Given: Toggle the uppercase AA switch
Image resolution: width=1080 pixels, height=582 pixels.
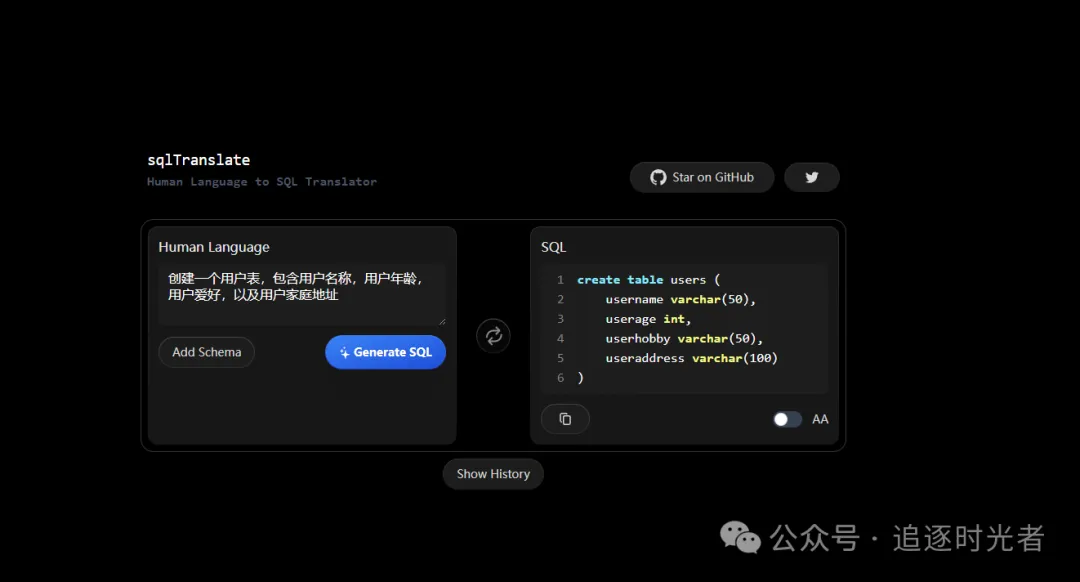Looking at the screenshot, I should pyautogui.click(x=787, y=419).
